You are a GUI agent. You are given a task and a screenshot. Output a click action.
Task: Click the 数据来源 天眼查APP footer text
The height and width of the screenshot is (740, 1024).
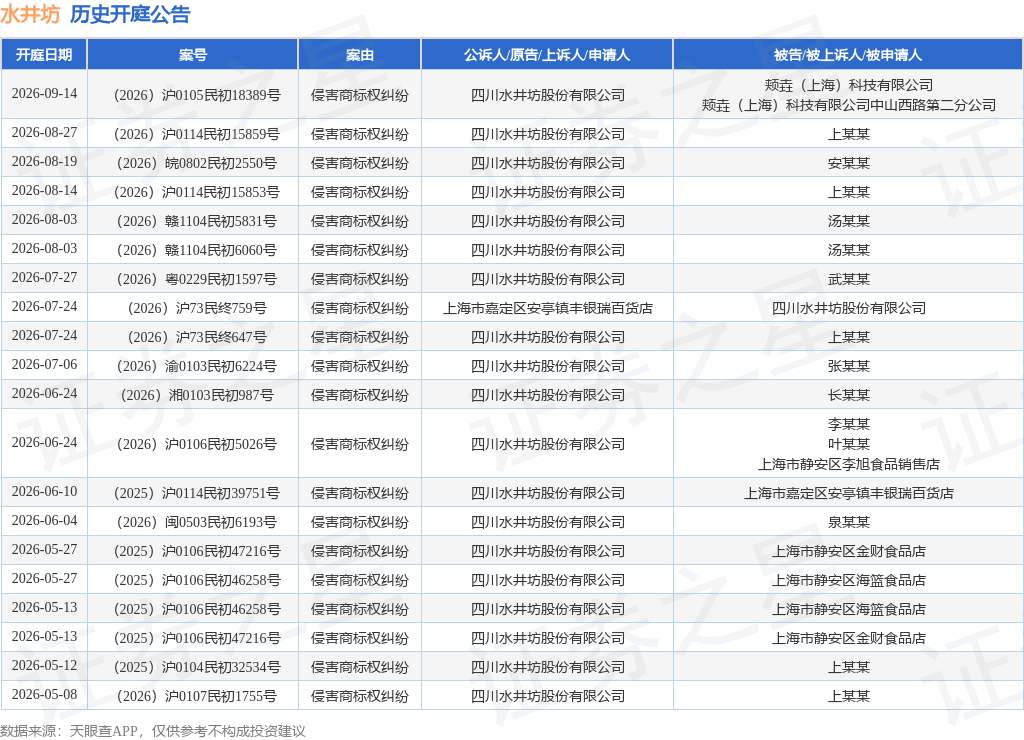[x=153, y=731]
